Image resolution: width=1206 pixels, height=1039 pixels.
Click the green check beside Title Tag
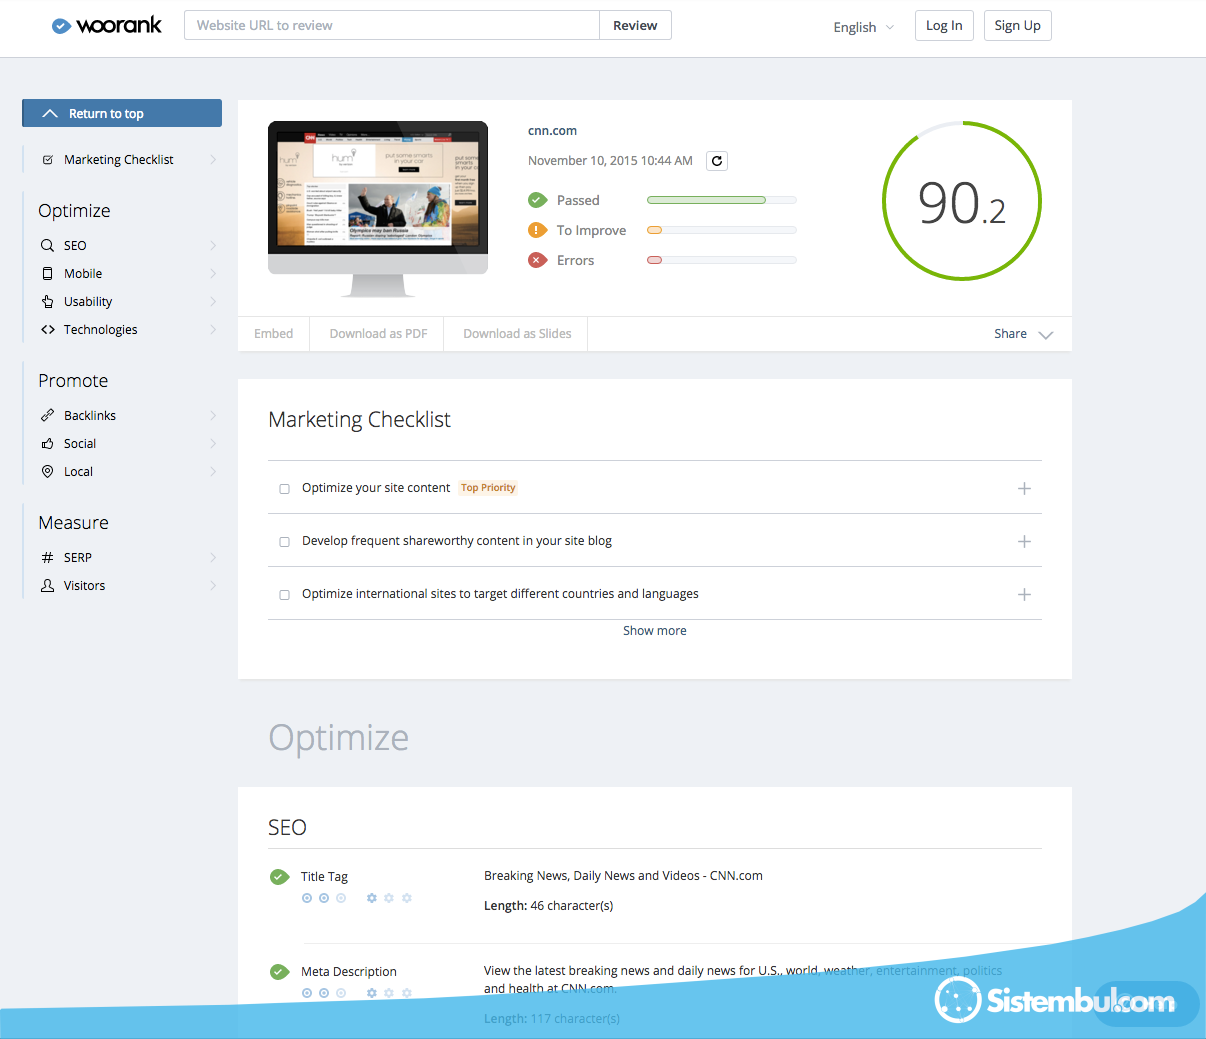(280, 877)
